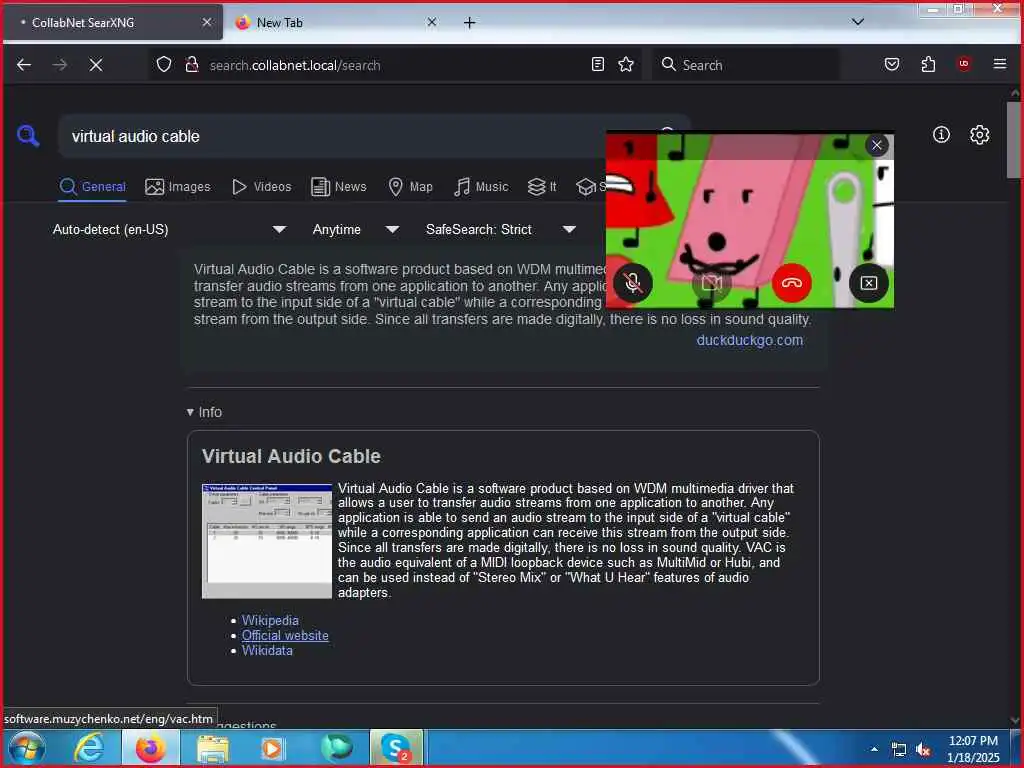Bookmark this page with star

[626, 64]
